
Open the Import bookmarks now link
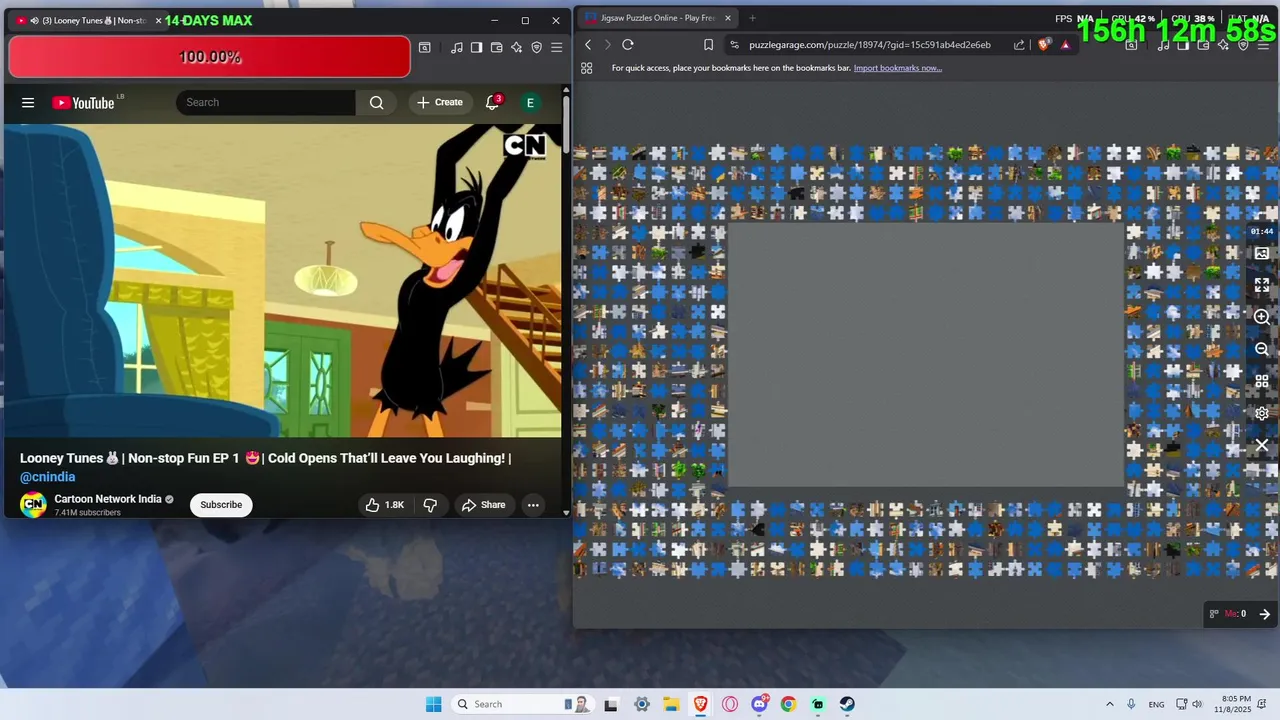898,68
